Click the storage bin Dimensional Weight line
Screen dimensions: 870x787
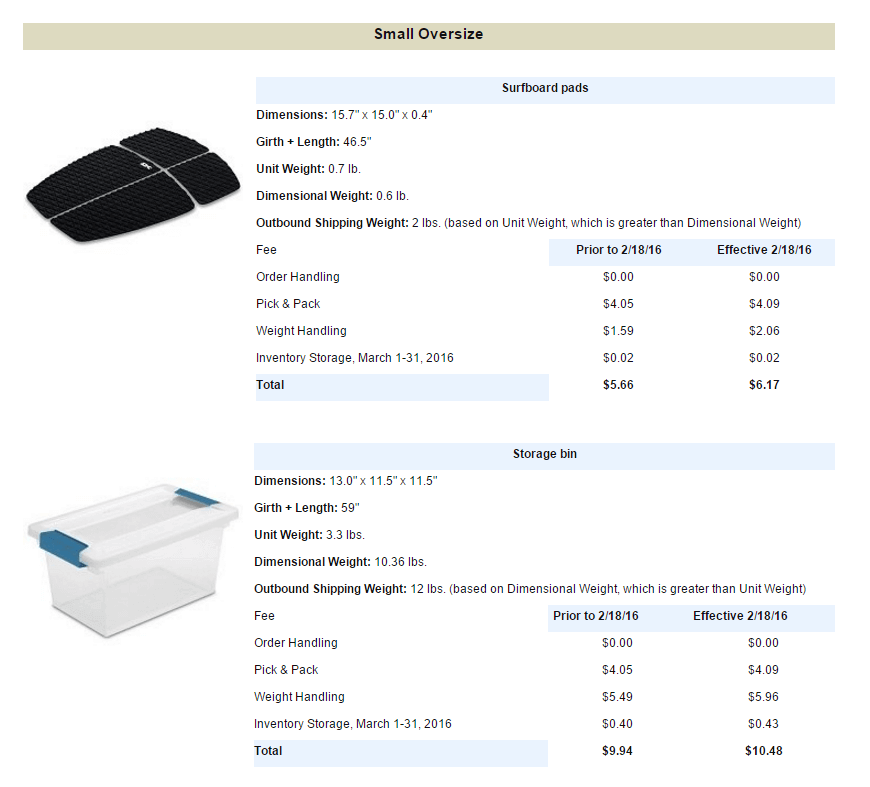click(340, 562)
